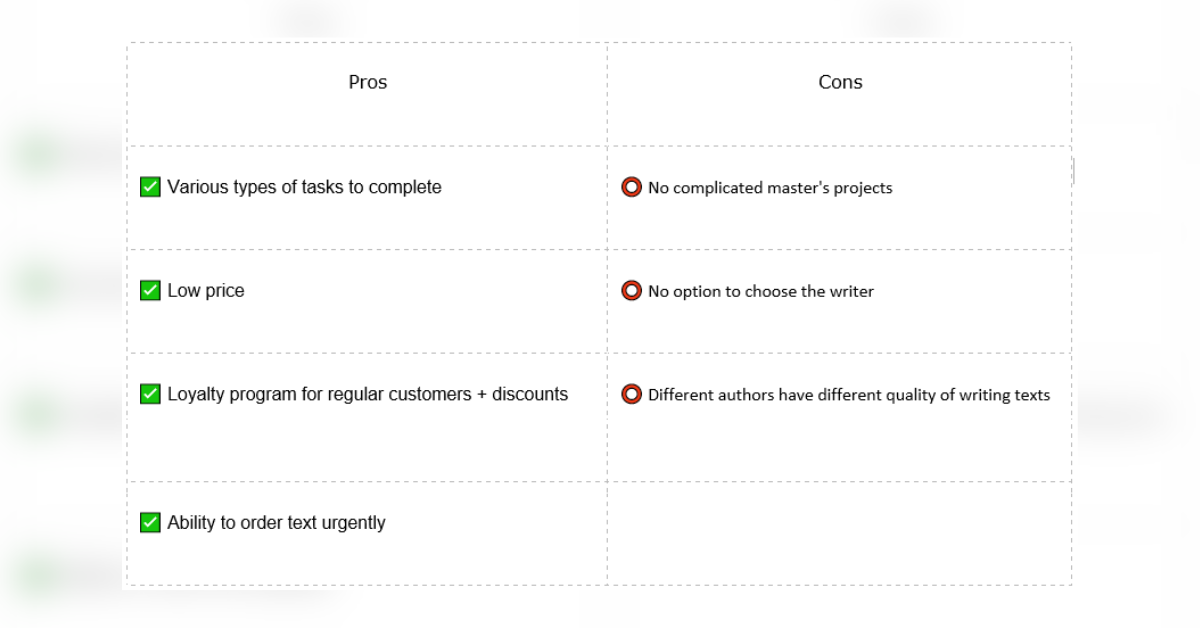The height and width of the screenshot is (628, 1200).
Task: Click green checkmark beside Loyalty program
Action: click(150, 394)
